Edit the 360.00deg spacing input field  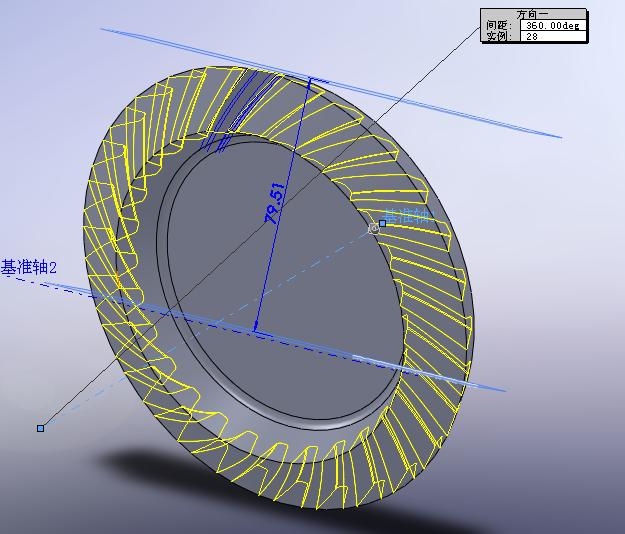[x=553, y=26]
